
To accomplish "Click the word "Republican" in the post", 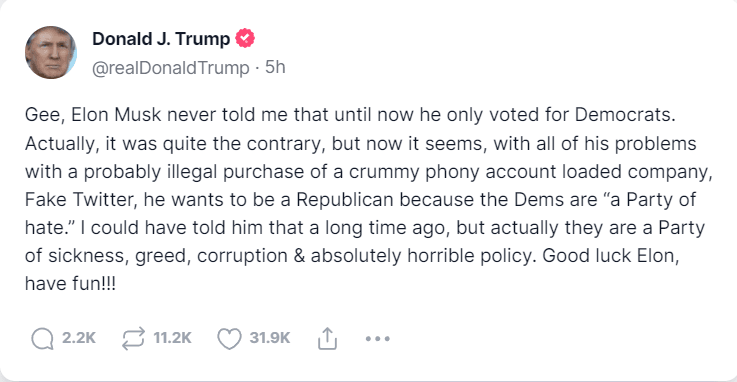I will point(345,200).
